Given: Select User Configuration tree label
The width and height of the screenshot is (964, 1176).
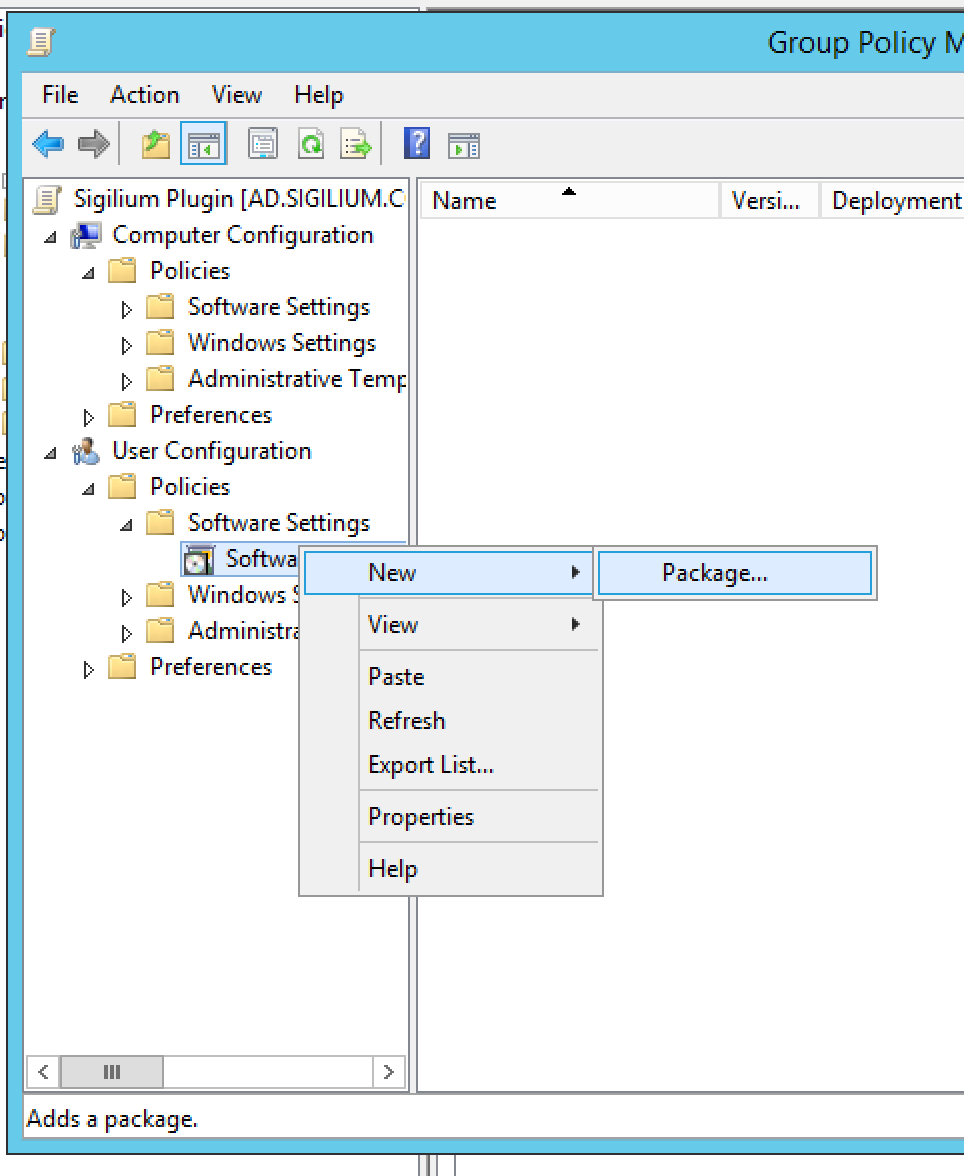Looking at the screenshot, I should pos(212,451).
